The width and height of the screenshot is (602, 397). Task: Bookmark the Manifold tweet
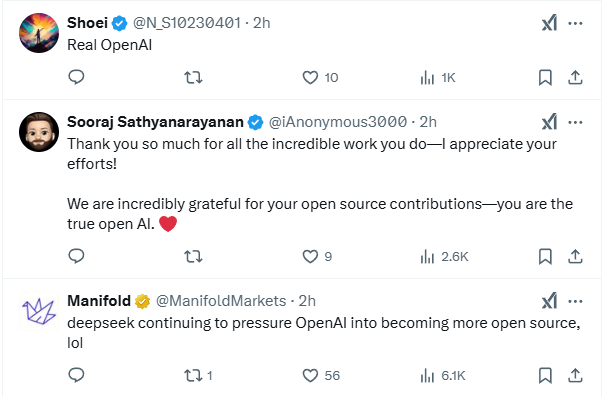[545, 375]
